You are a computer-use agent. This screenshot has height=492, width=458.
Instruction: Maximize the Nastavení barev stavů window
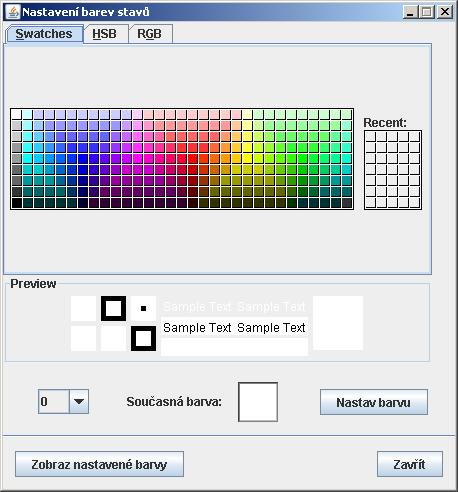coord(427,12)
